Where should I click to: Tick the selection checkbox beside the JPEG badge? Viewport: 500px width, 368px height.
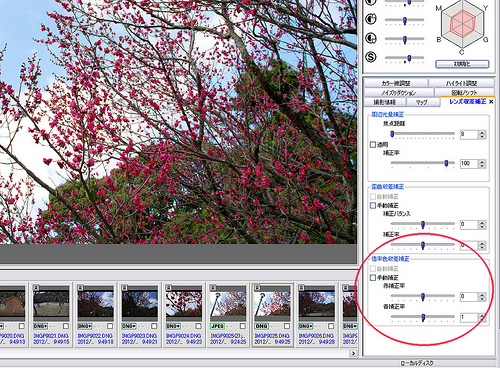tap(243, 326)
